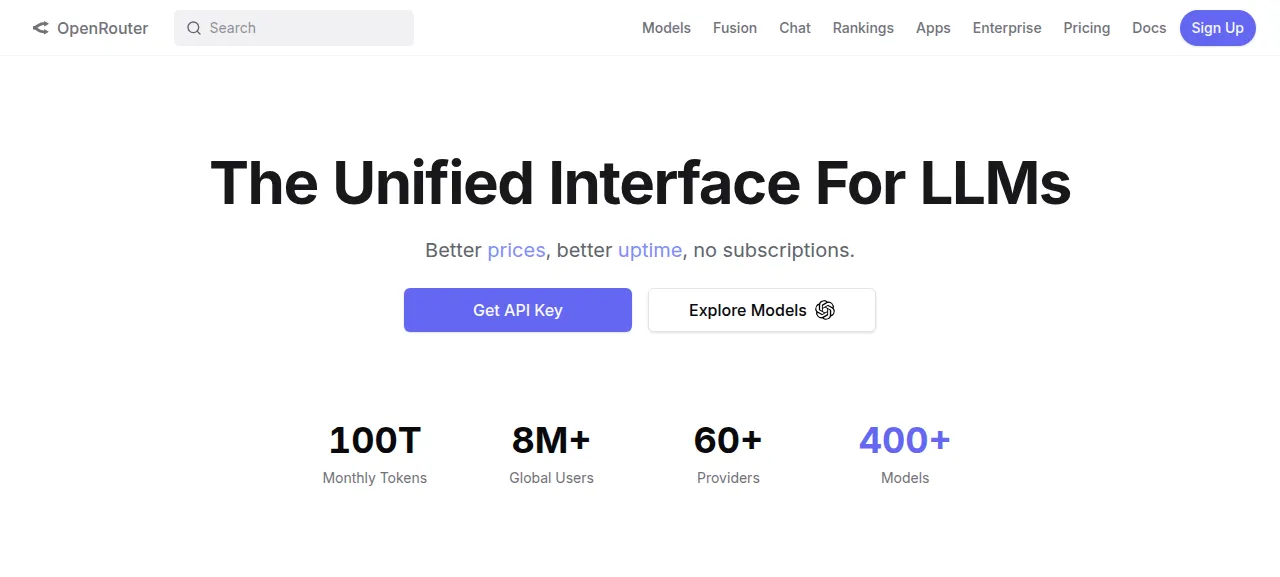Image resolution: width=1280 pixels, height=577 pixels.
Task: Click the OpenRouter brand name text
Action: tap(102, 28)
